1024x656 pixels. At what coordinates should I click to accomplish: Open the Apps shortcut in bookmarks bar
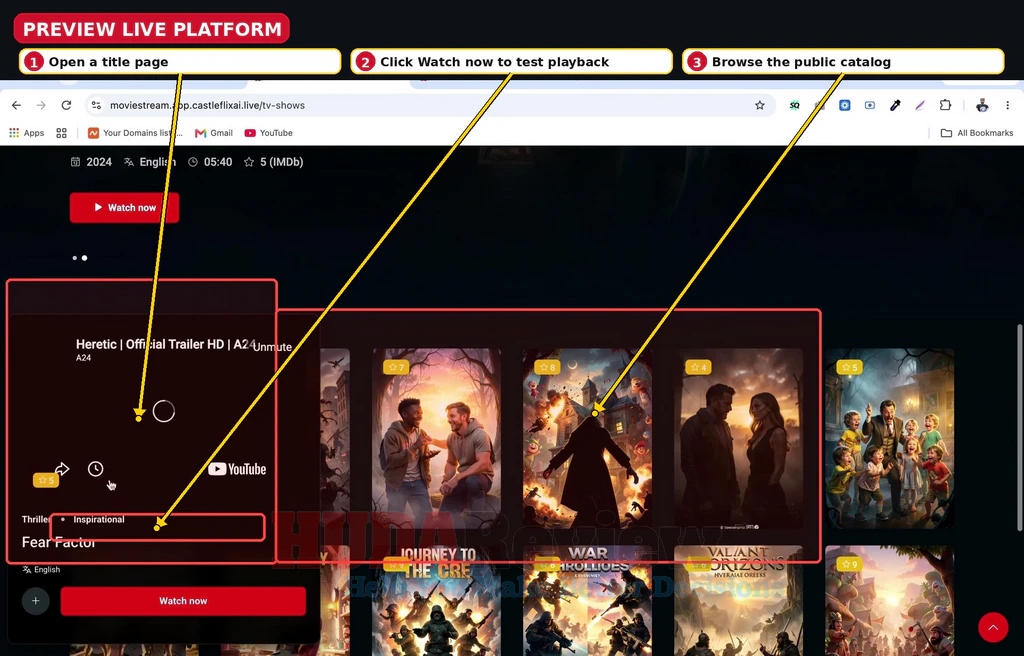pos(27,133)
